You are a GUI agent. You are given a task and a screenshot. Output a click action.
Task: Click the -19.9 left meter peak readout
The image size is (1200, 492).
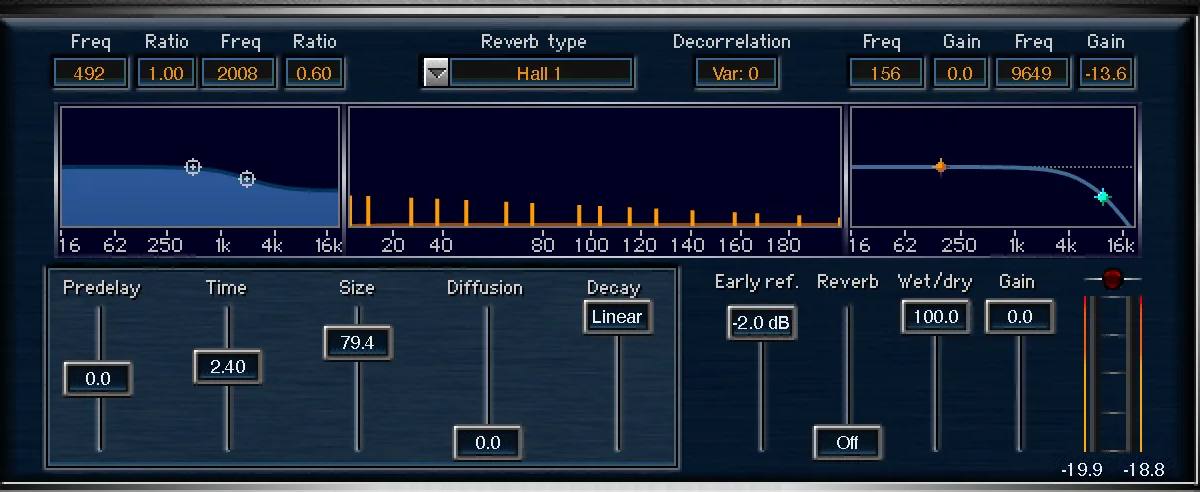click(1082, 470)
